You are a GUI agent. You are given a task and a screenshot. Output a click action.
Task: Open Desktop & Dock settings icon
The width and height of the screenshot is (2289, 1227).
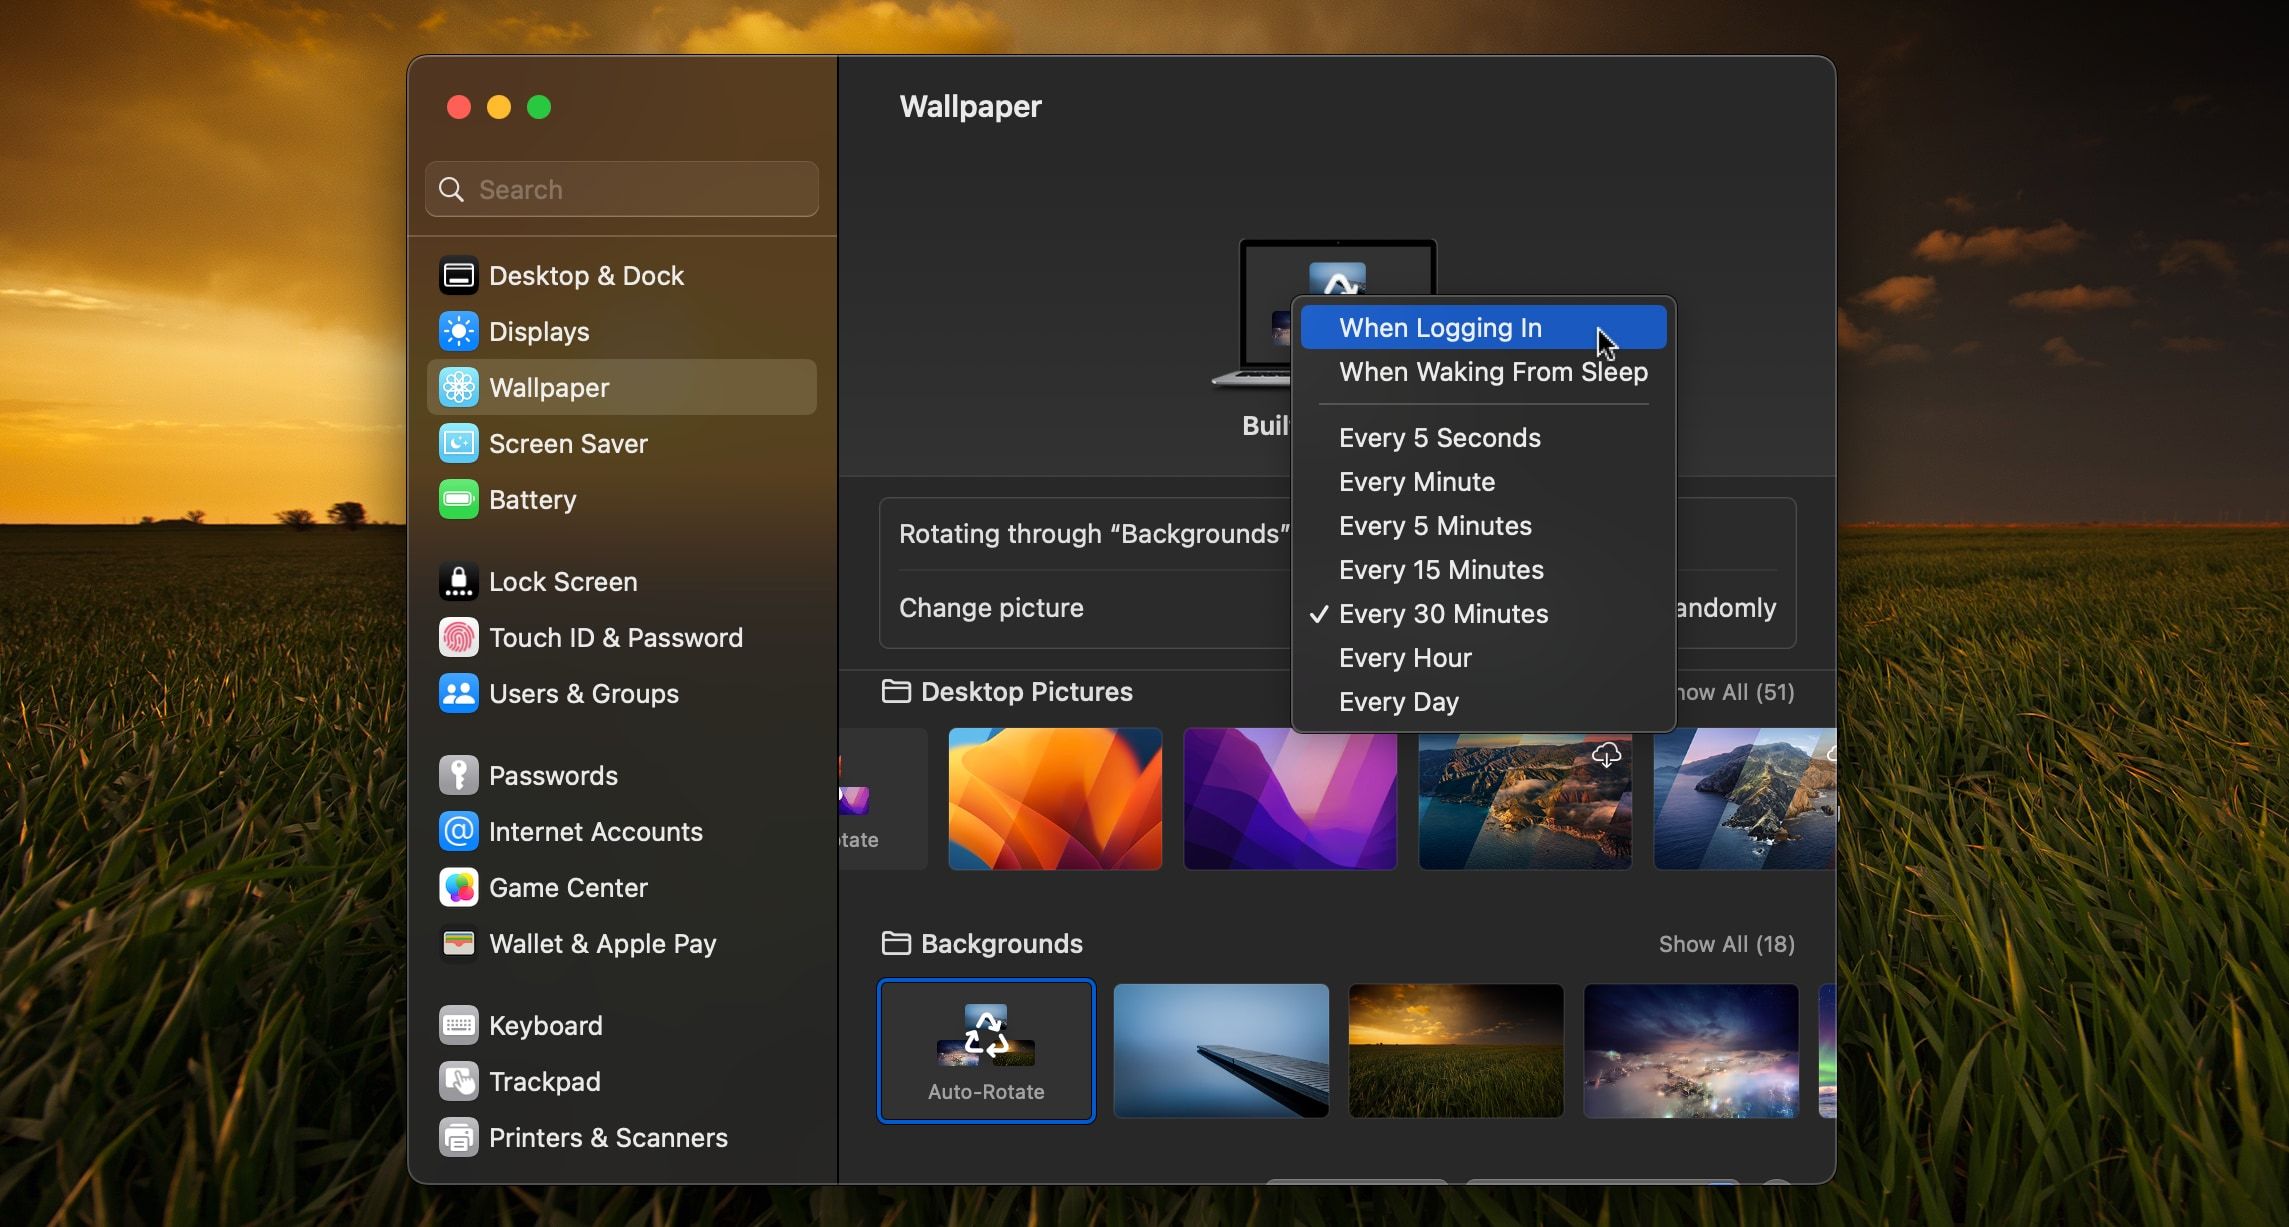[458, 276]
